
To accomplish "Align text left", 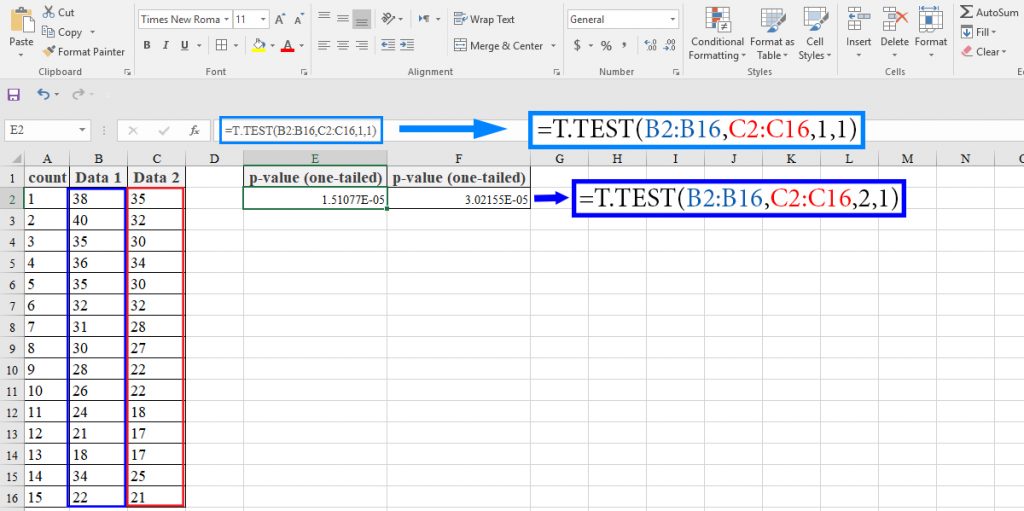I will coord(324,46).
